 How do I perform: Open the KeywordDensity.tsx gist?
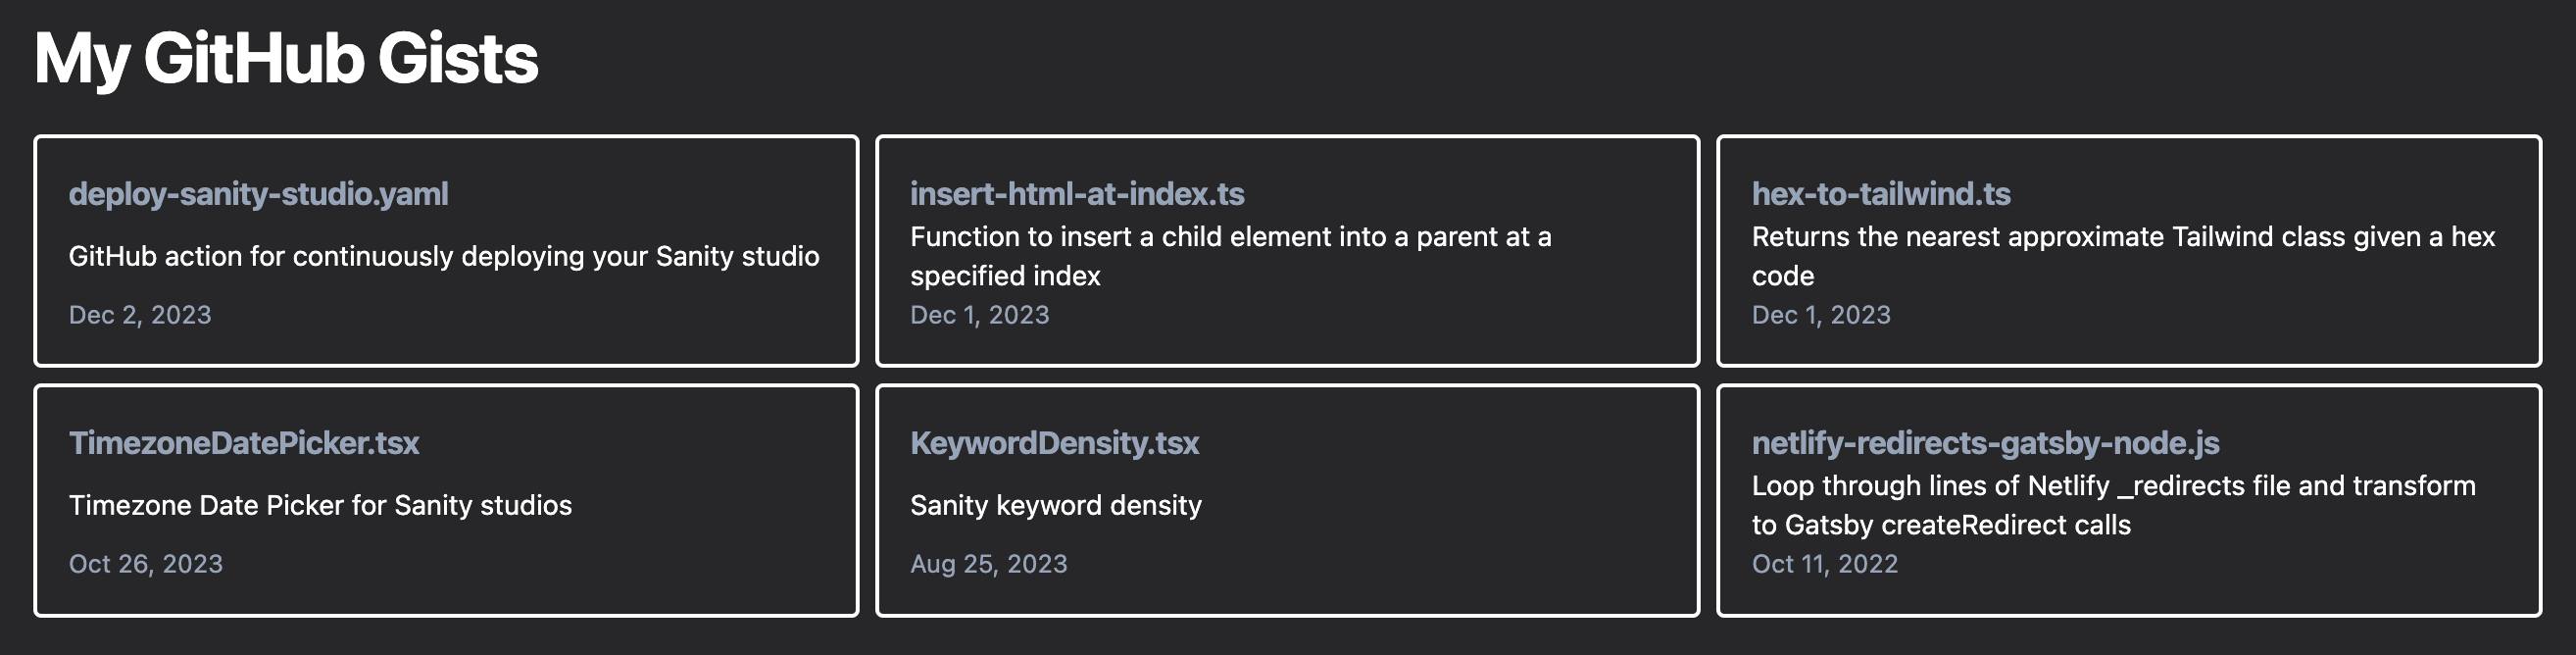1054,444
